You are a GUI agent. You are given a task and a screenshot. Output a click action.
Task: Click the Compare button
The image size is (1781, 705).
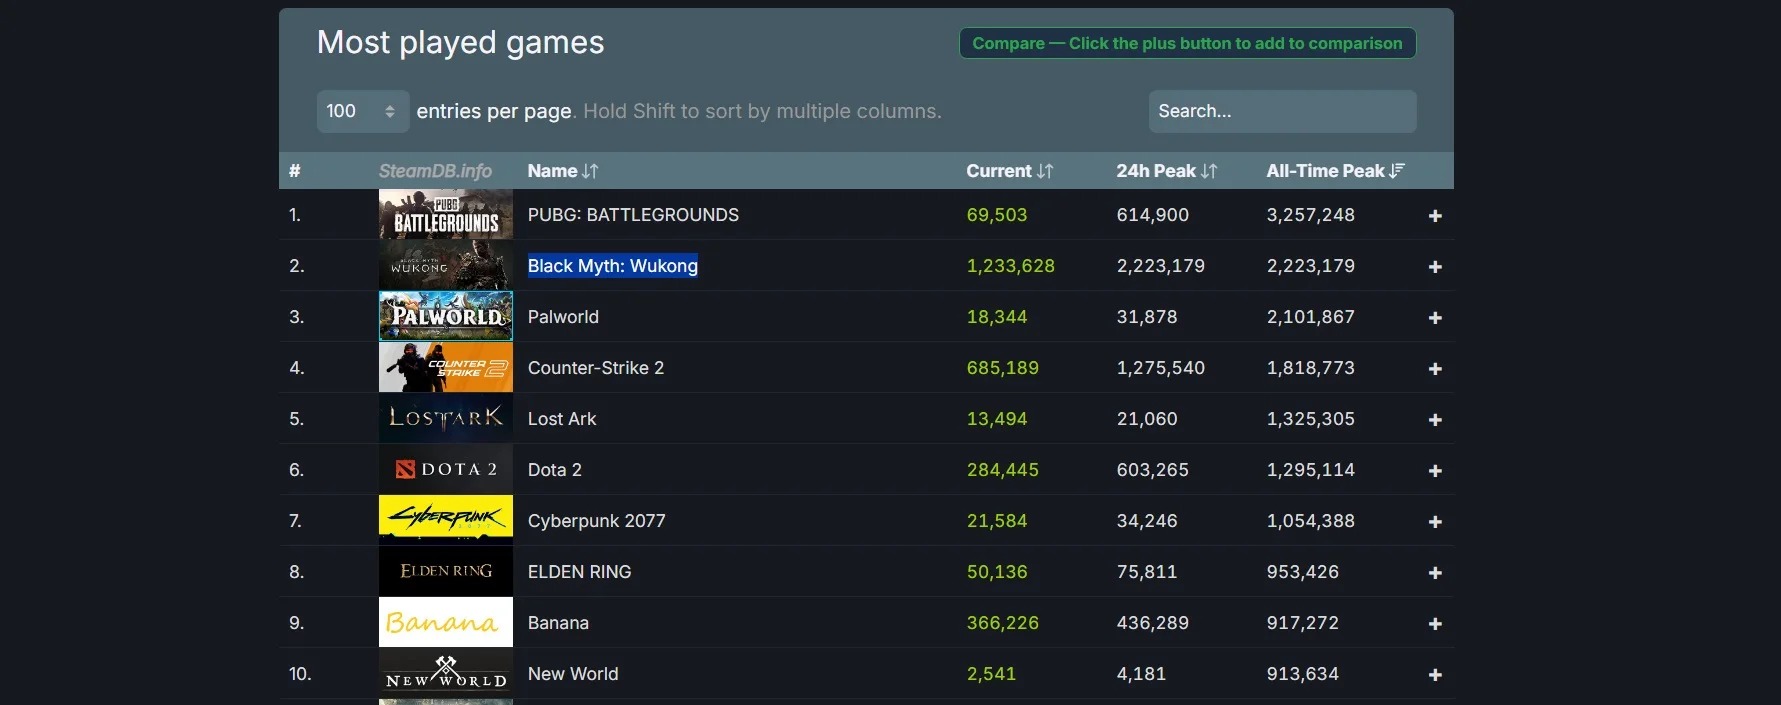[1187, 43]
